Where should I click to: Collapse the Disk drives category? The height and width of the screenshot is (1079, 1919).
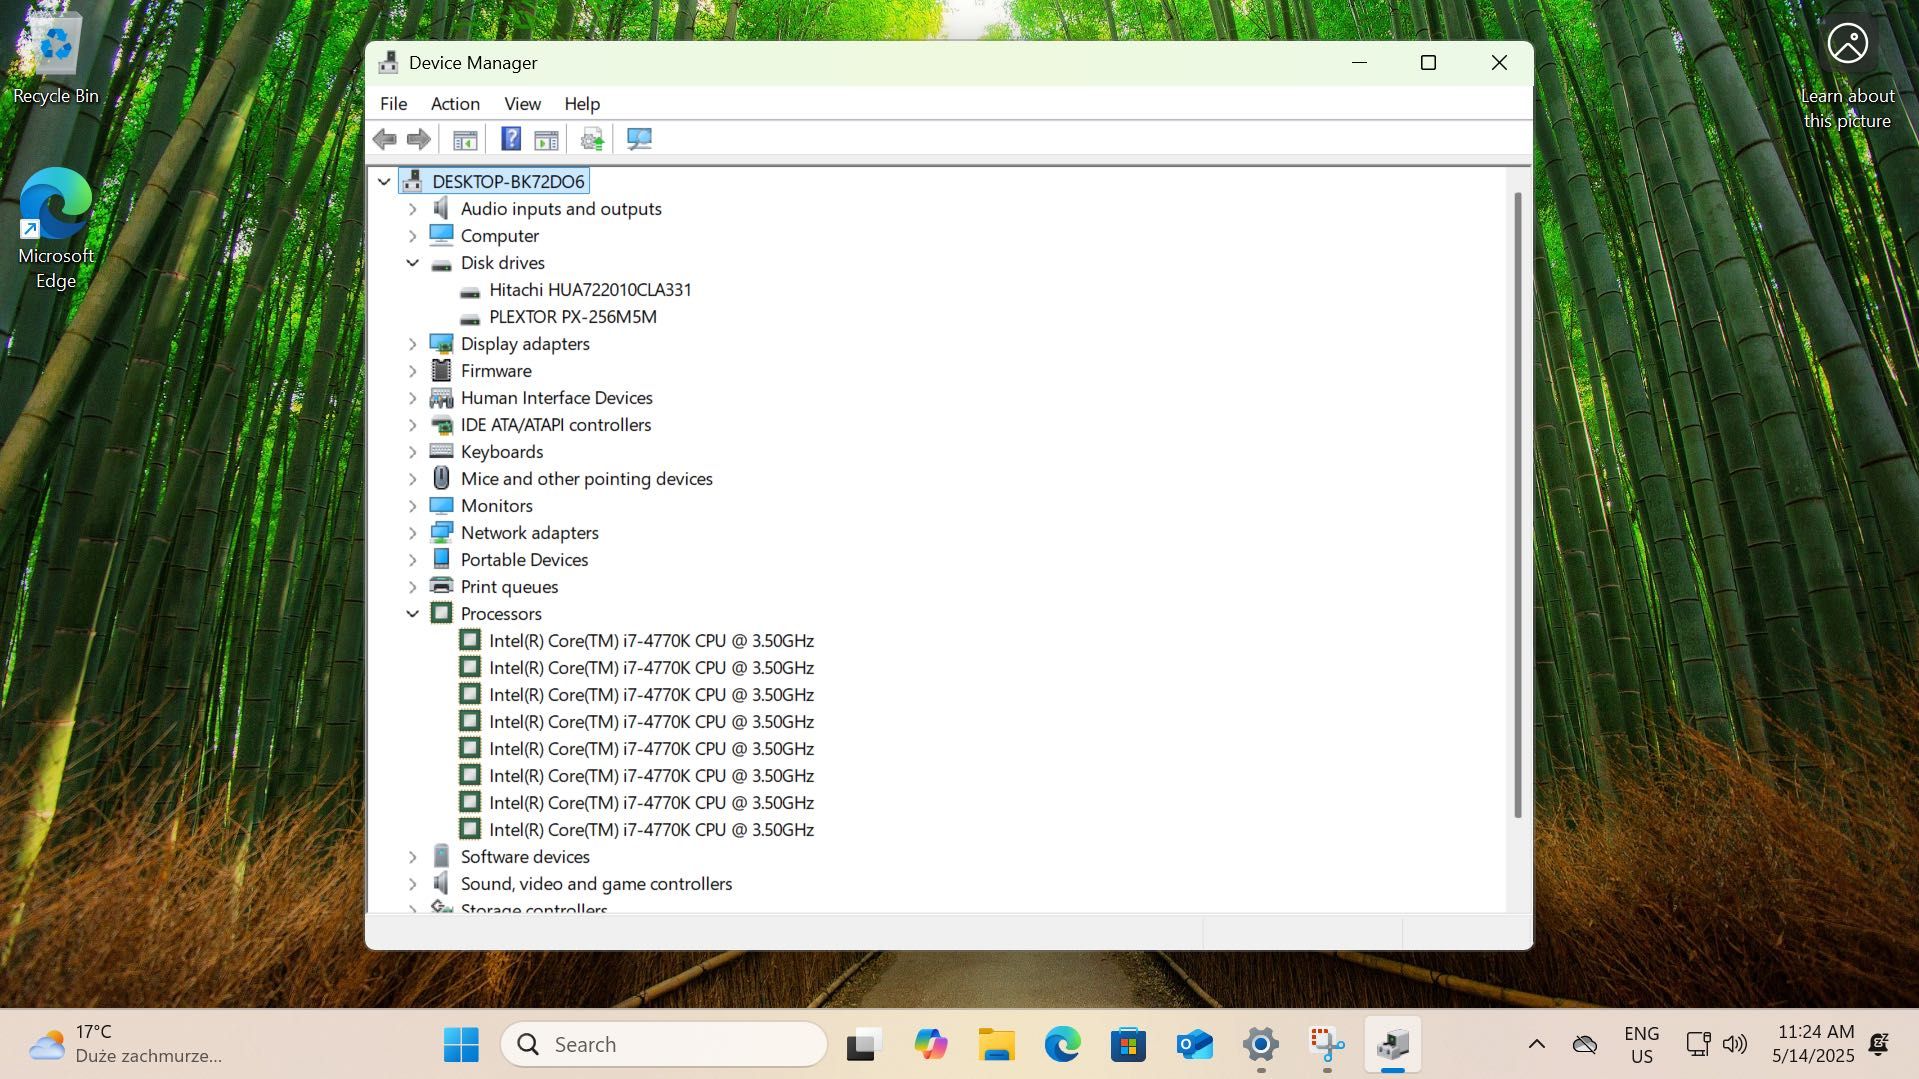pos(412,263)
